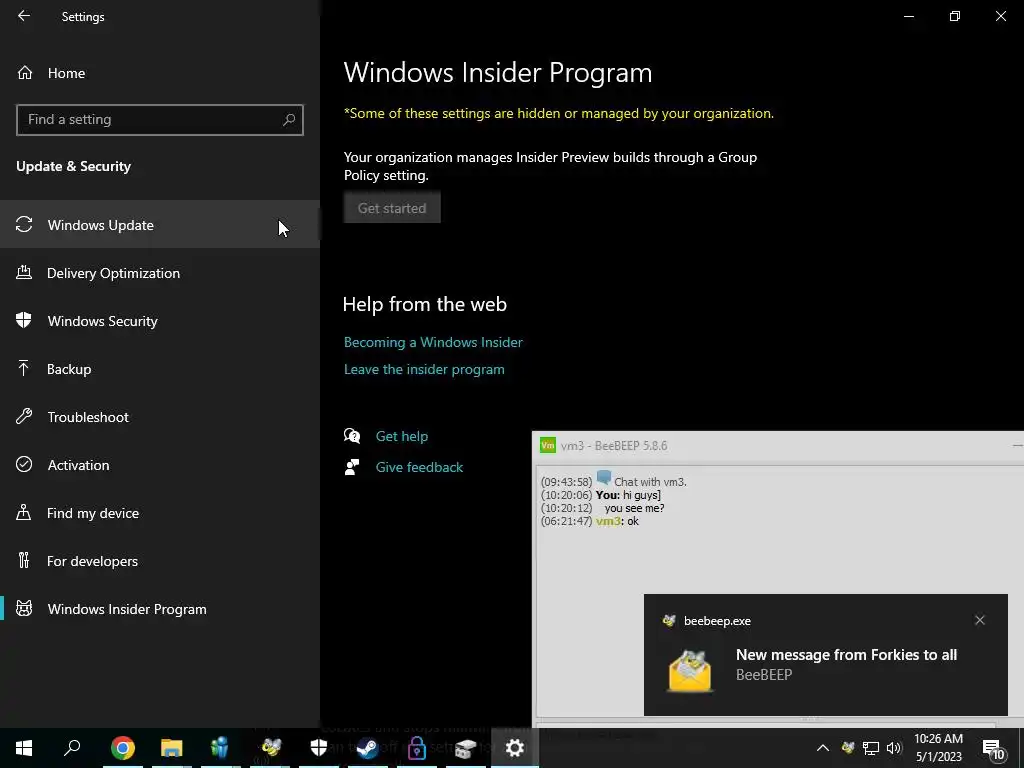This screenshot has width=1024, height=768.
Task: Open File Explorer from taskbar
Action: click(172, 748)
